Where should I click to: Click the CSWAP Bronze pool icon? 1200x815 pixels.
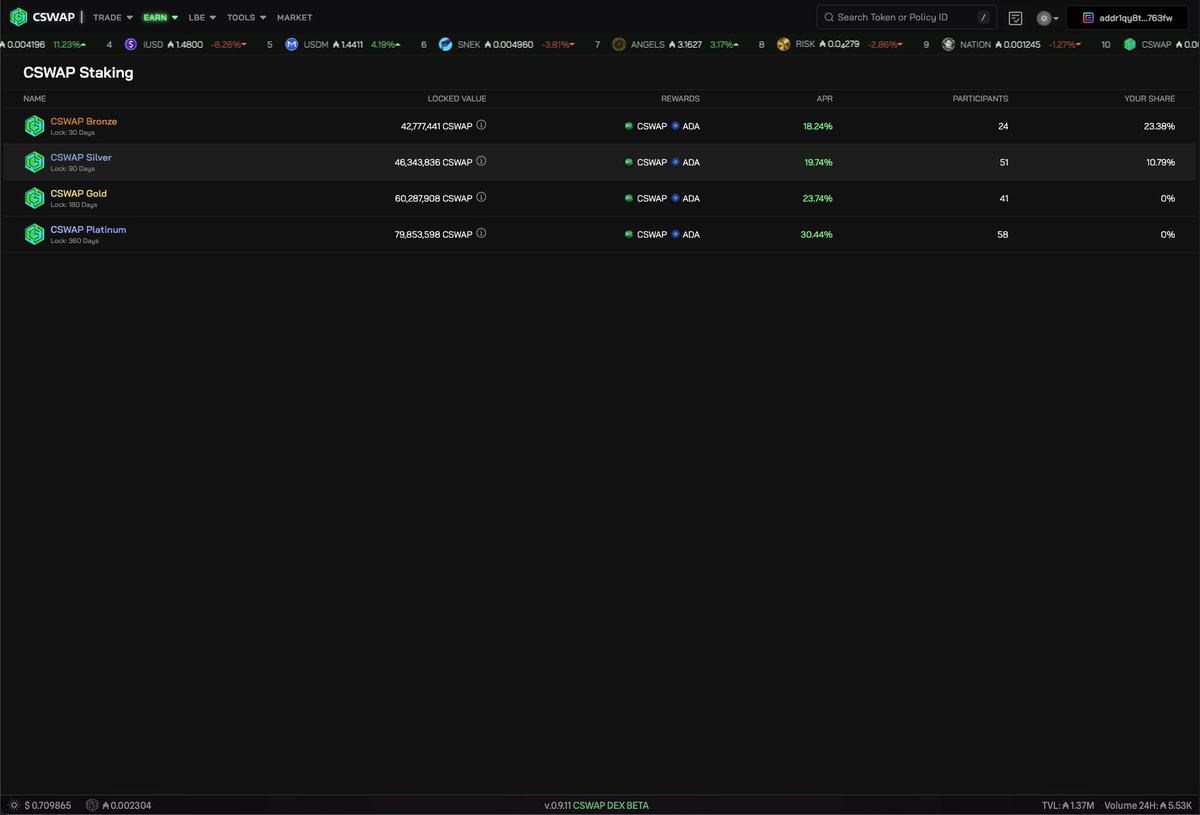[x=34, y=126]
